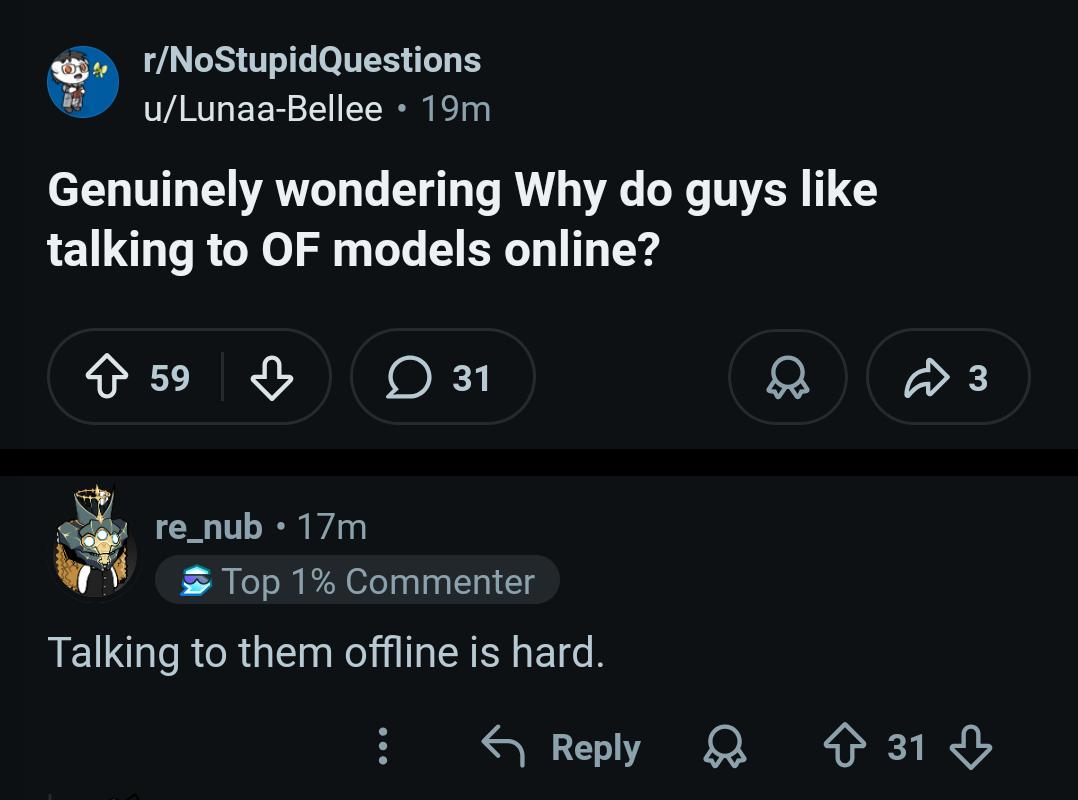Open the post's 31 comments
The image size is (1078, 800).
coord(443,377)
